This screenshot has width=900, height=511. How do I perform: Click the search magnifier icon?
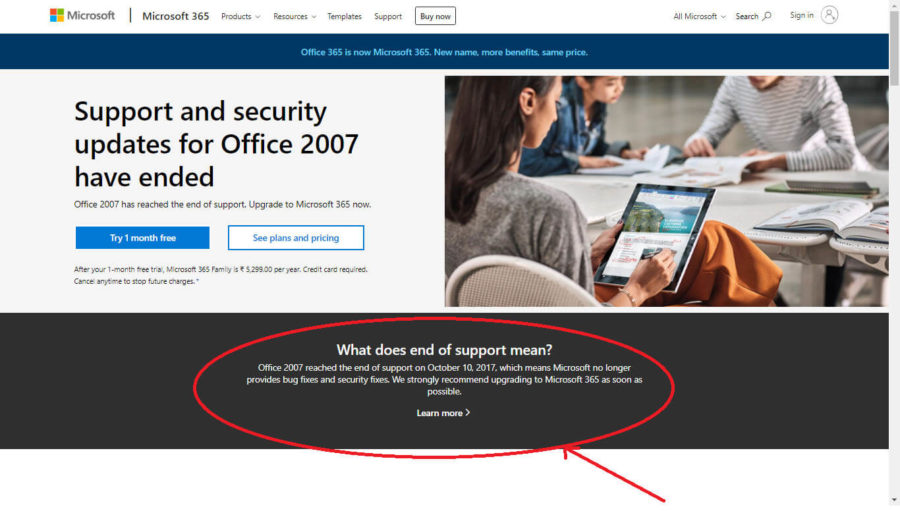point(767,16)
